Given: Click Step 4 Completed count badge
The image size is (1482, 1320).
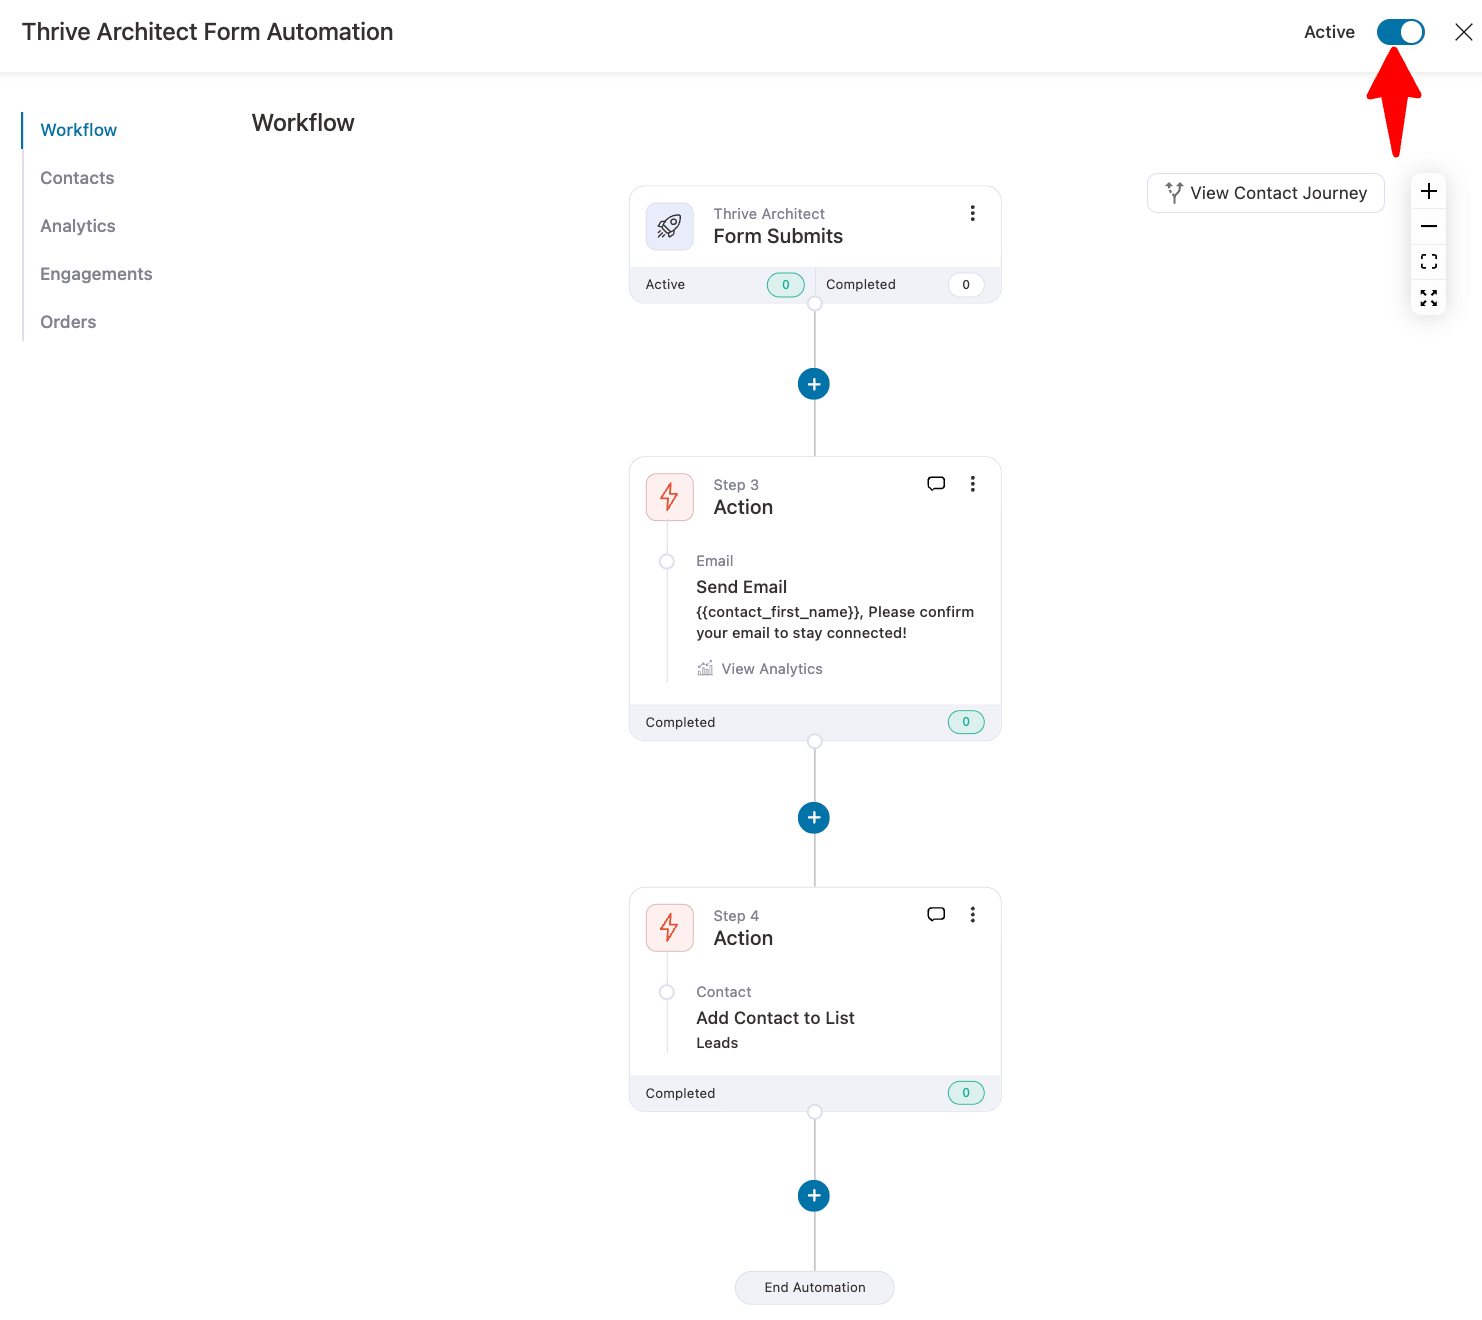Looking at the screenshot, I should coord(966,1093).
